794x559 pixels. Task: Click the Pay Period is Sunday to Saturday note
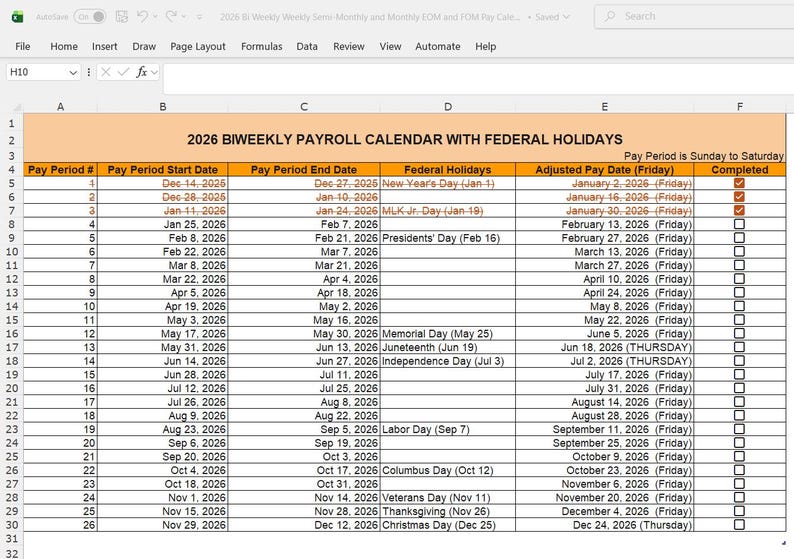(704, 156)
